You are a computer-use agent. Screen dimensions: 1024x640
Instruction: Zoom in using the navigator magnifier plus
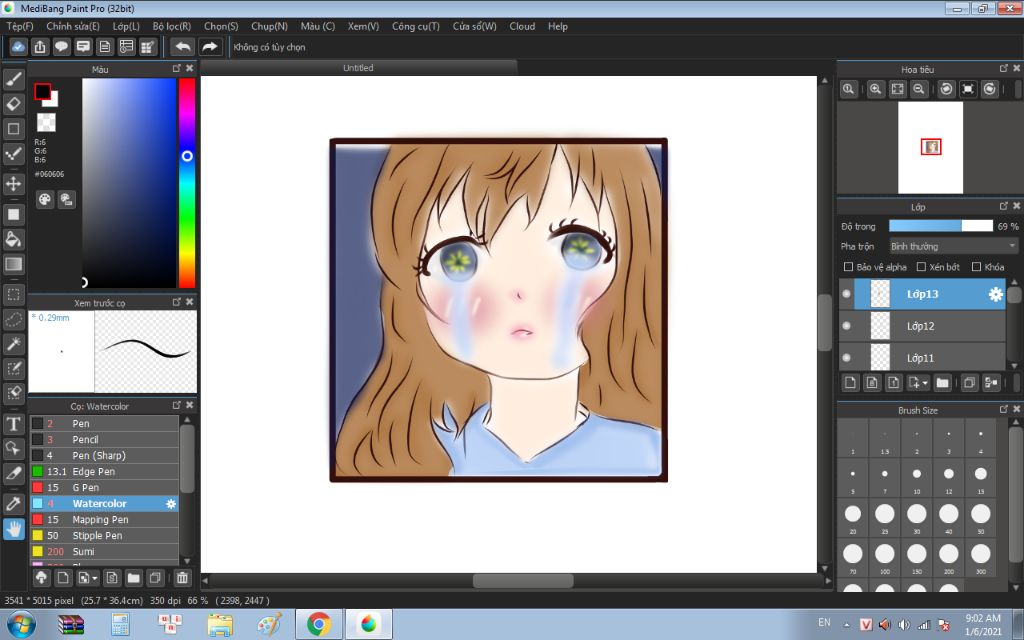[876, 89]
